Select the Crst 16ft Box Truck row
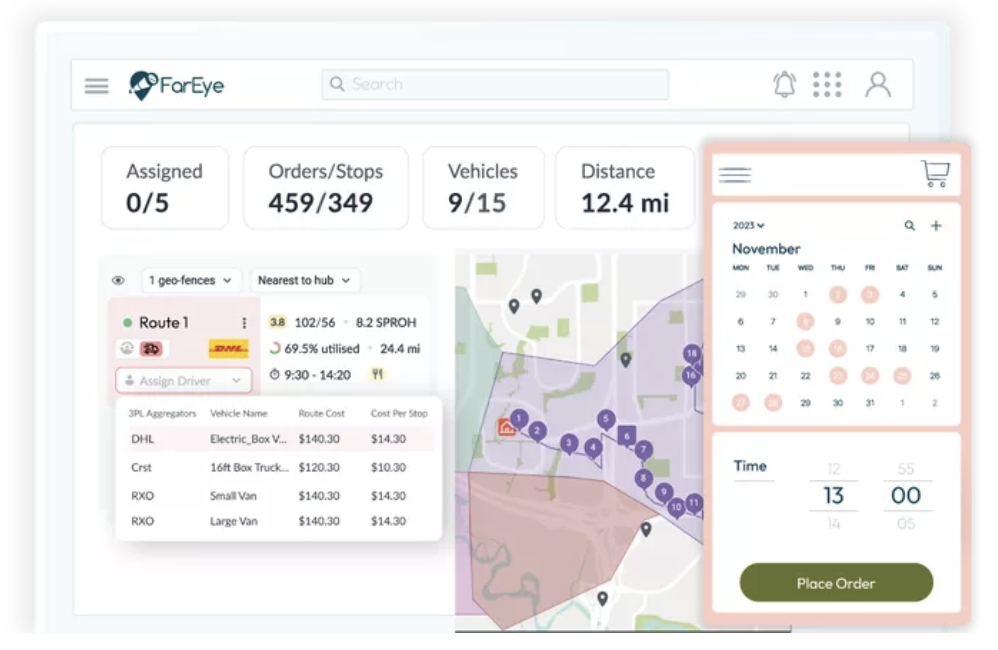 pyautogui.click(x=278, y=467)
